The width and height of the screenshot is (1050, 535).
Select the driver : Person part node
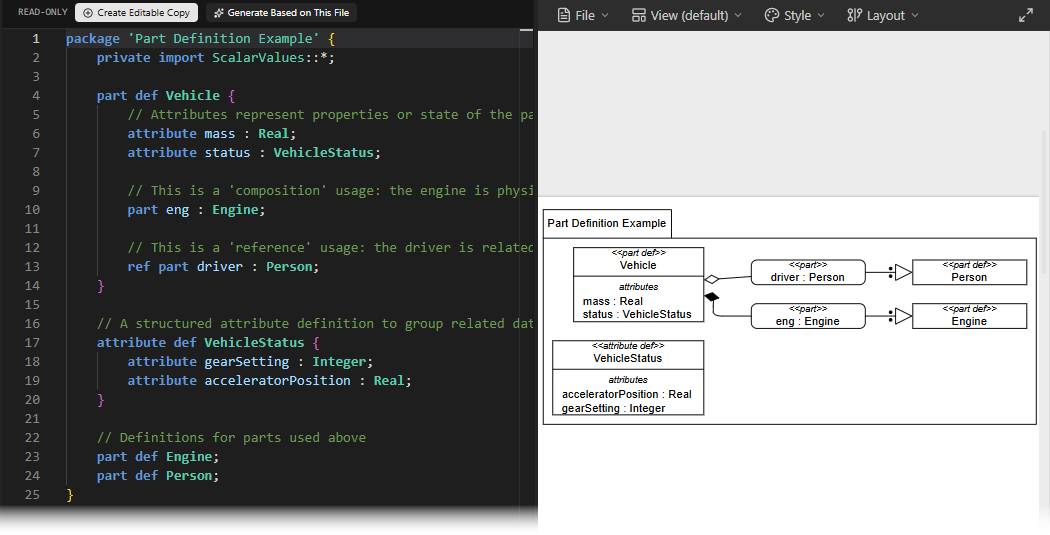click(x=807, y=272)
